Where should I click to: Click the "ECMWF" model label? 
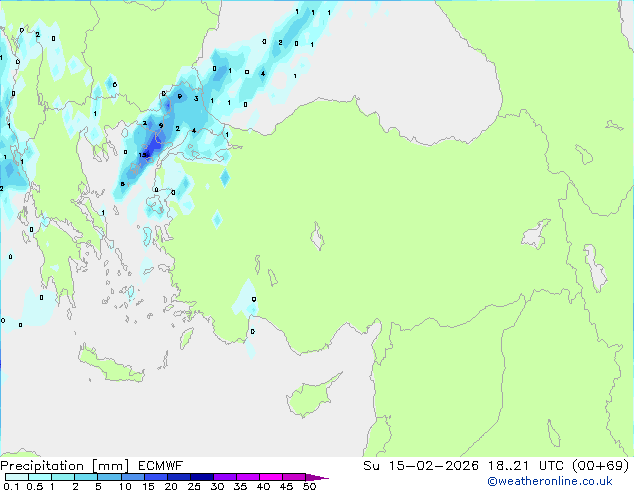(161, 466)
